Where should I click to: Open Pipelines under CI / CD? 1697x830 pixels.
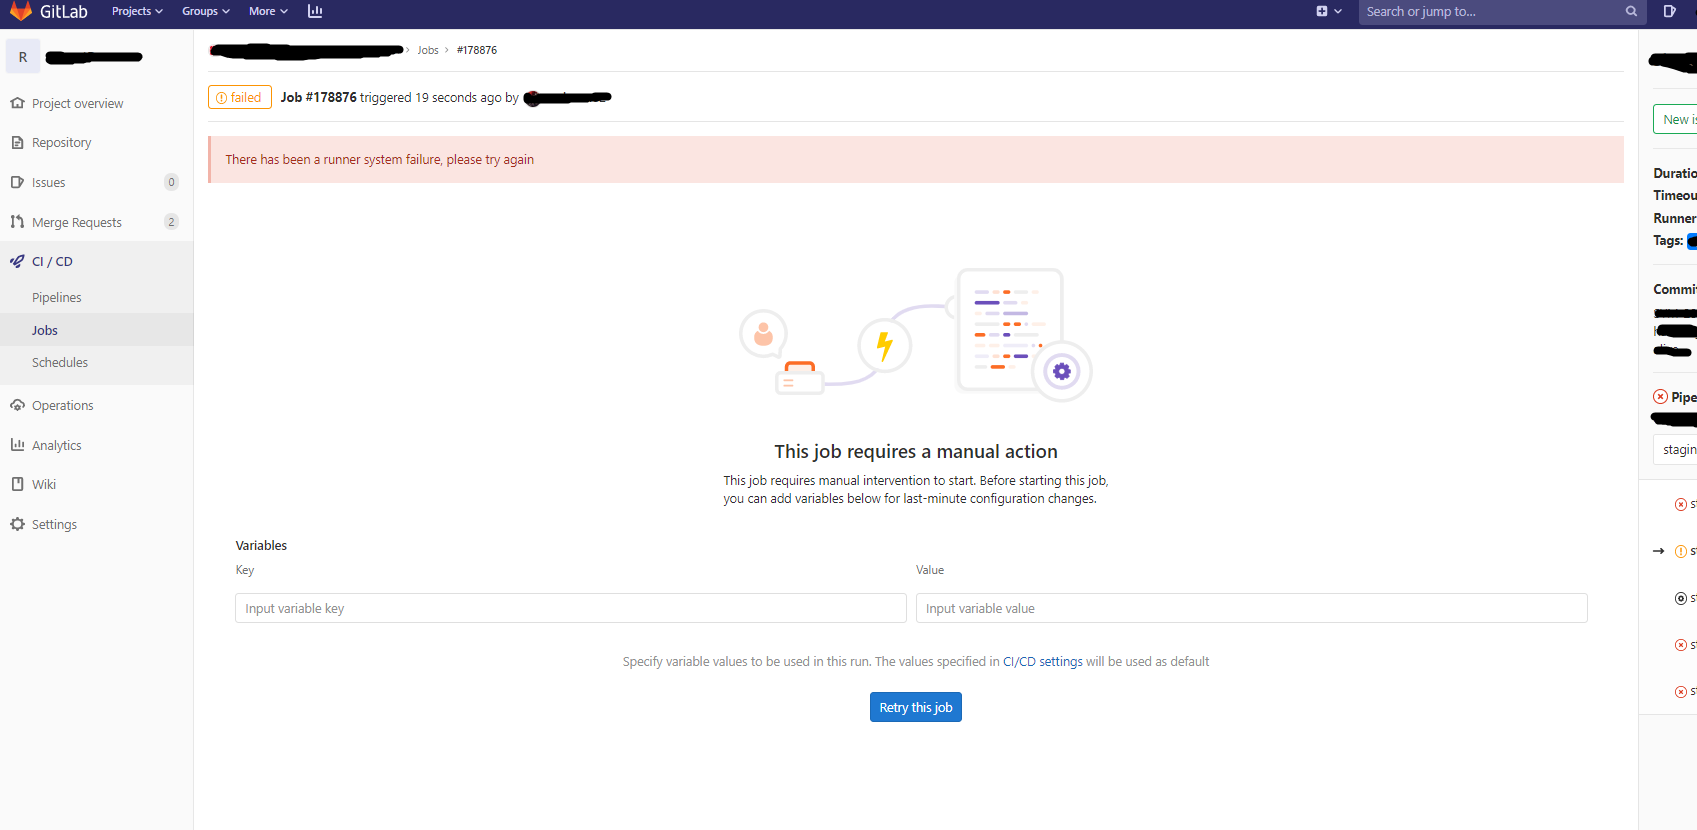[57, 298]
